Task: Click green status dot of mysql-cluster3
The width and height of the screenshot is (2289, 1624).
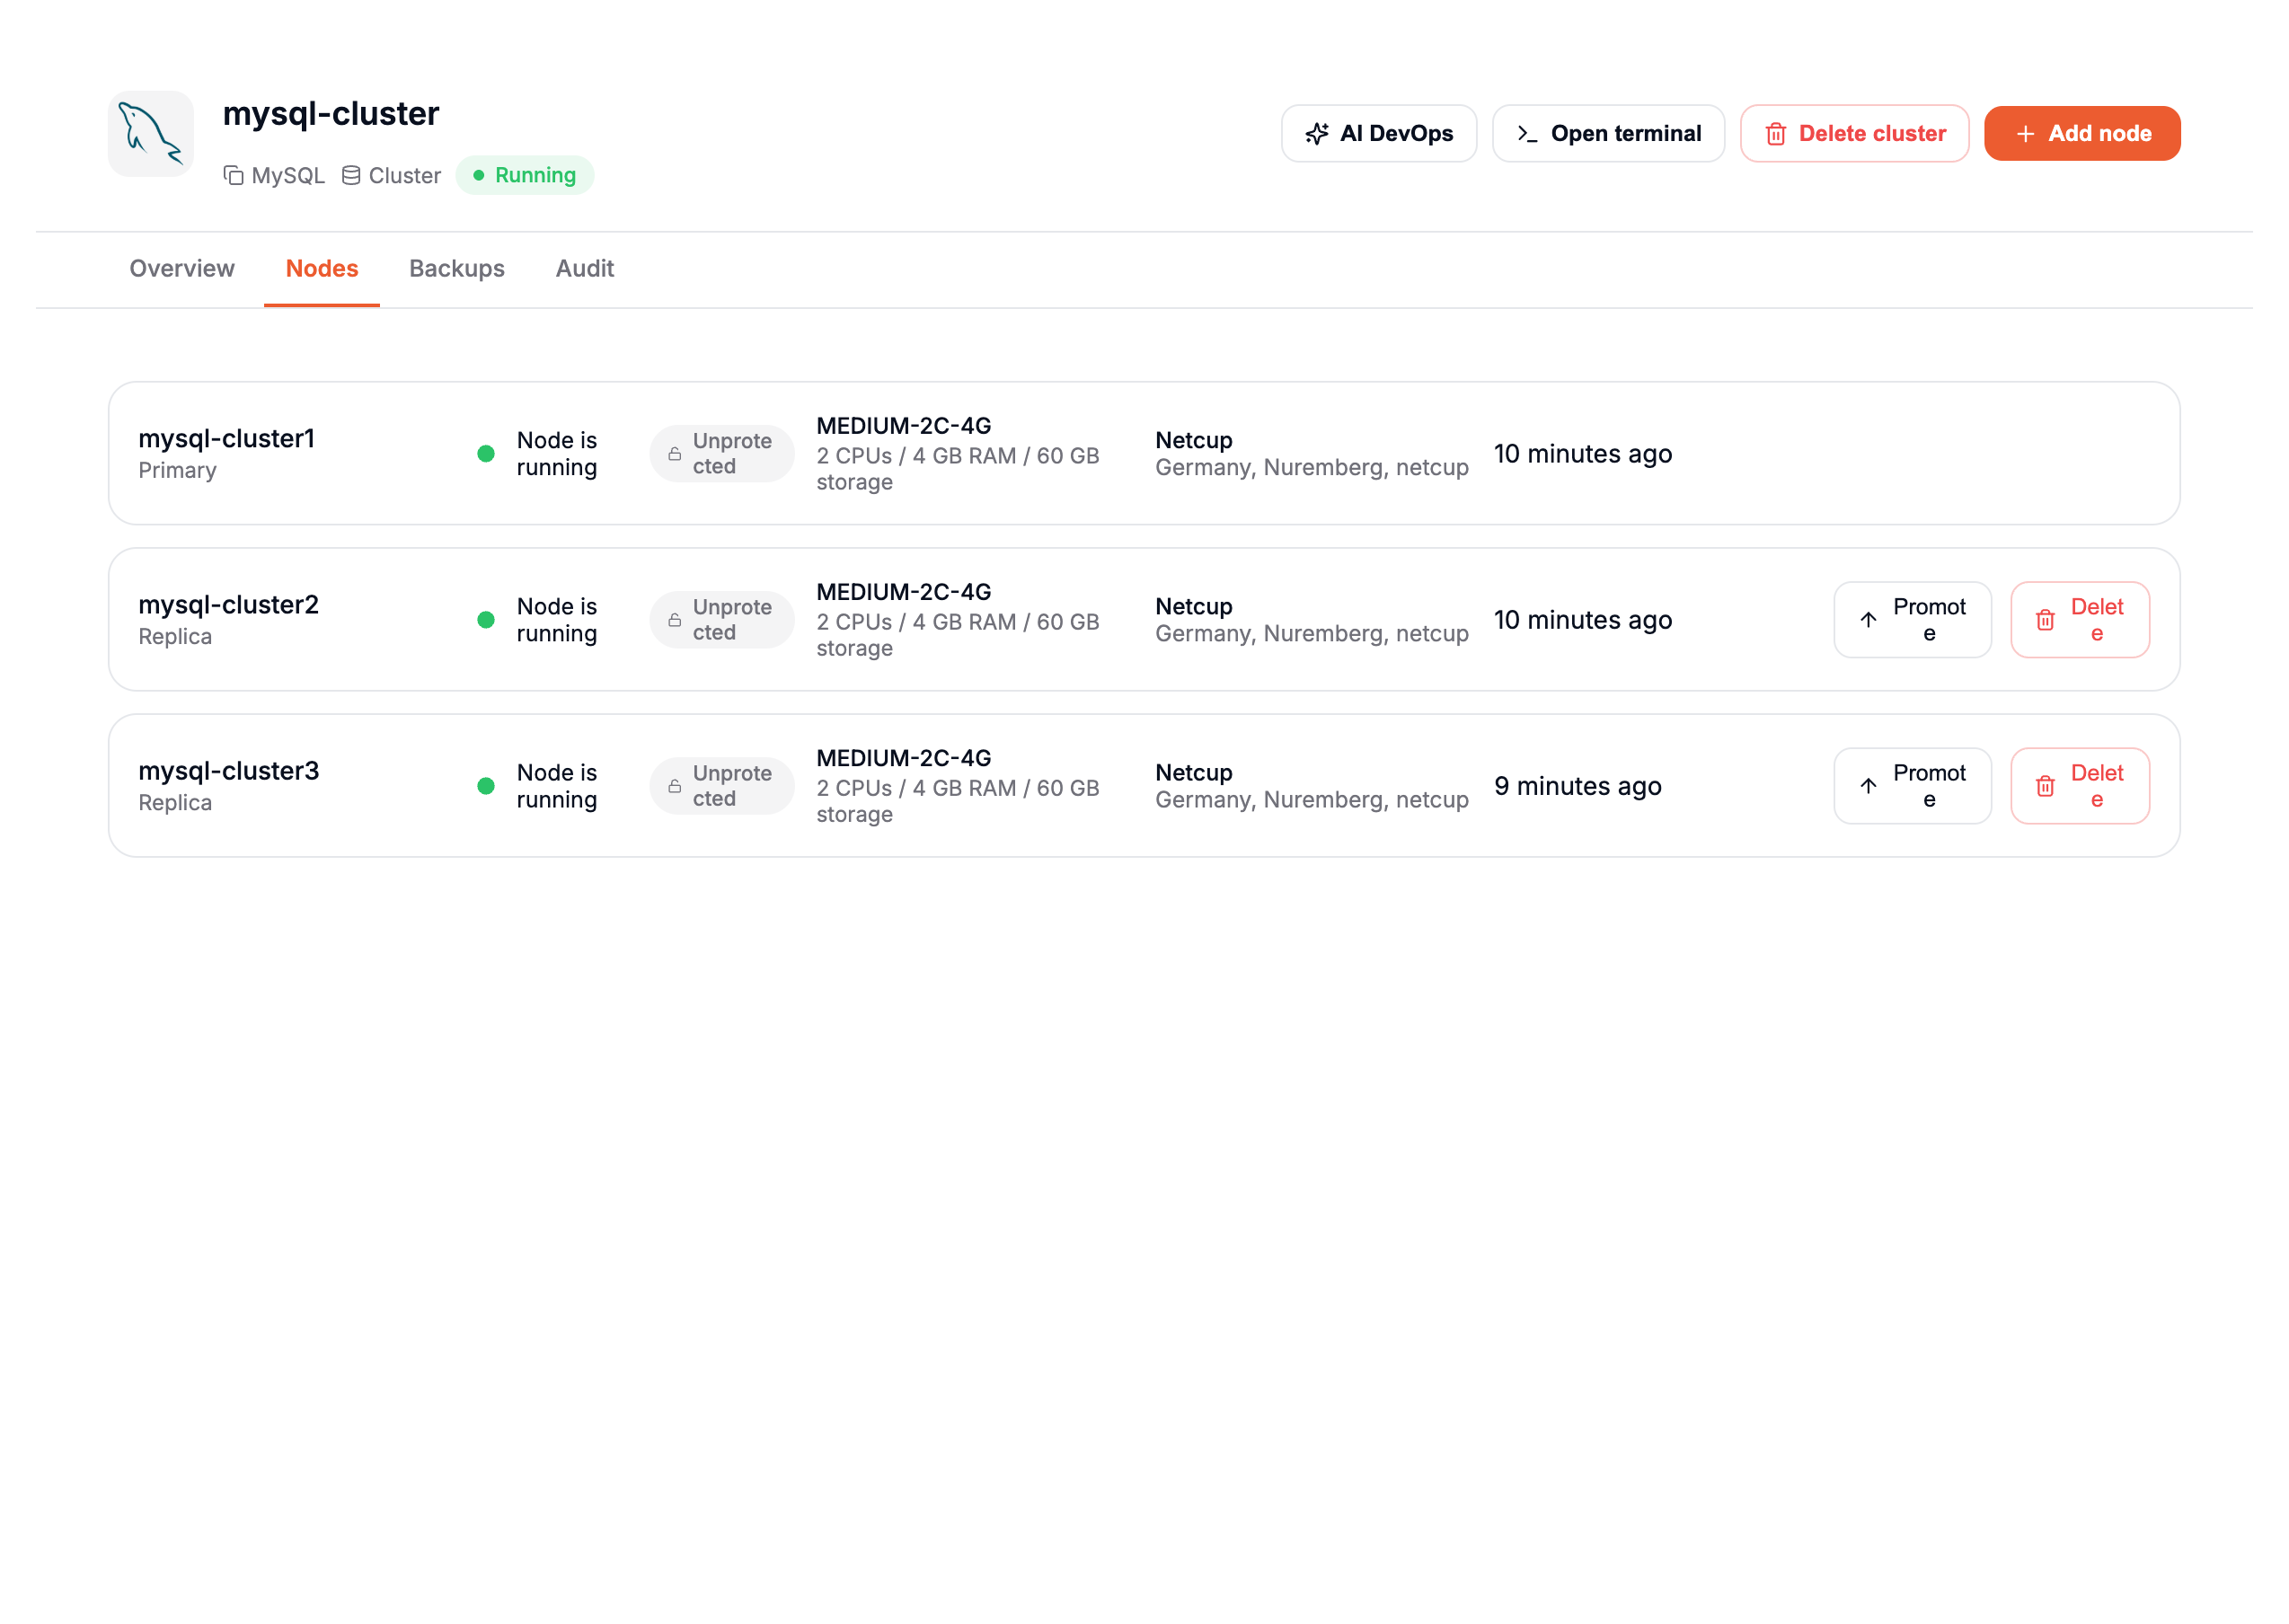Action: (486, 786)
